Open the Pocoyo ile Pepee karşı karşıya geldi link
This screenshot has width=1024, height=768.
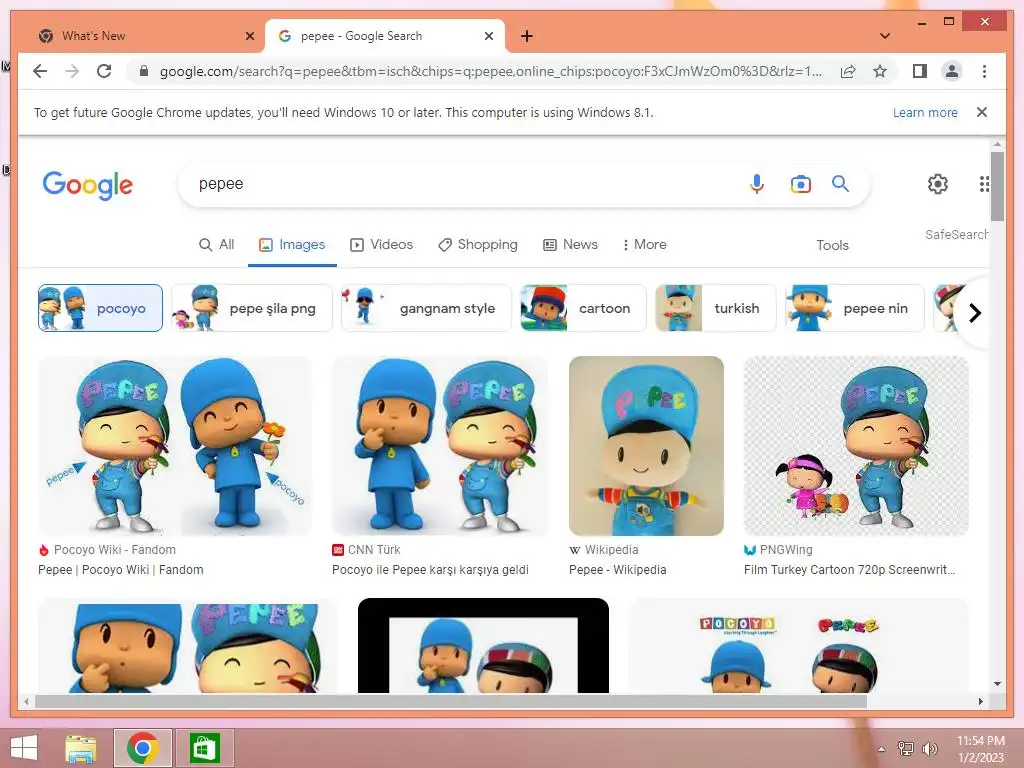click(x=430, y=569)
